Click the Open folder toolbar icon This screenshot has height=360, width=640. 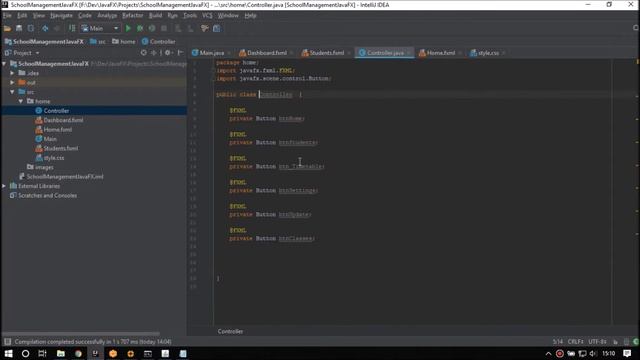pyautogui.click(x=7, y=28)
